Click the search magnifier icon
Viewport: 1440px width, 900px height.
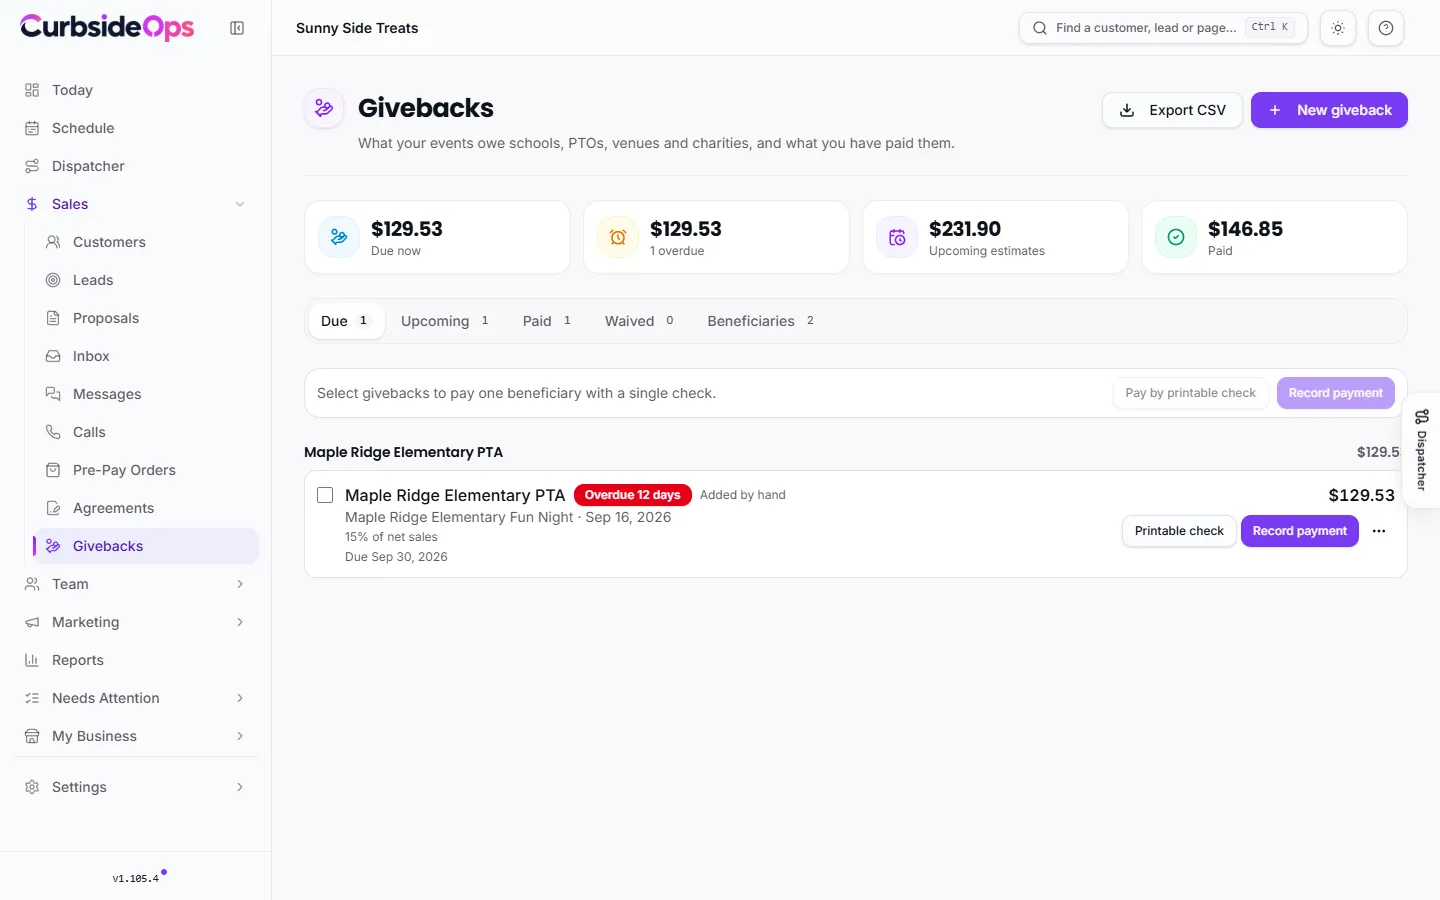[x=1040, y=28]
